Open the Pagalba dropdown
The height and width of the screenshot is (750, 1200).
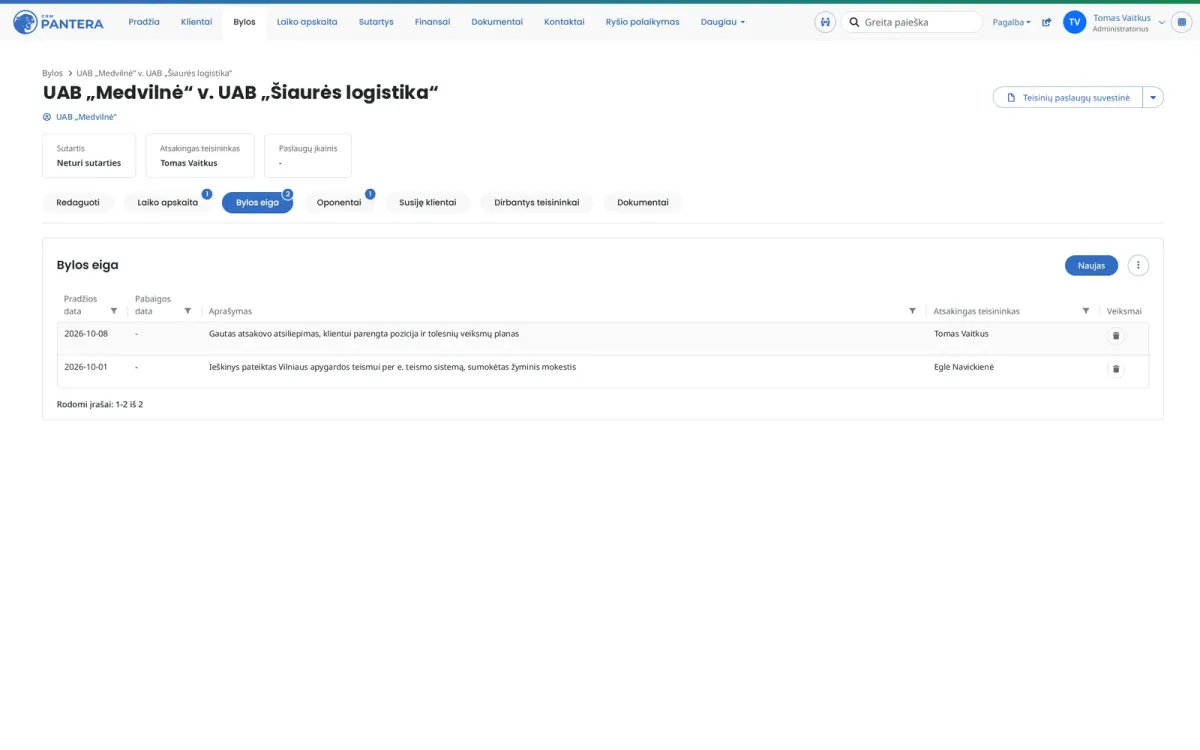point(1012,22)
